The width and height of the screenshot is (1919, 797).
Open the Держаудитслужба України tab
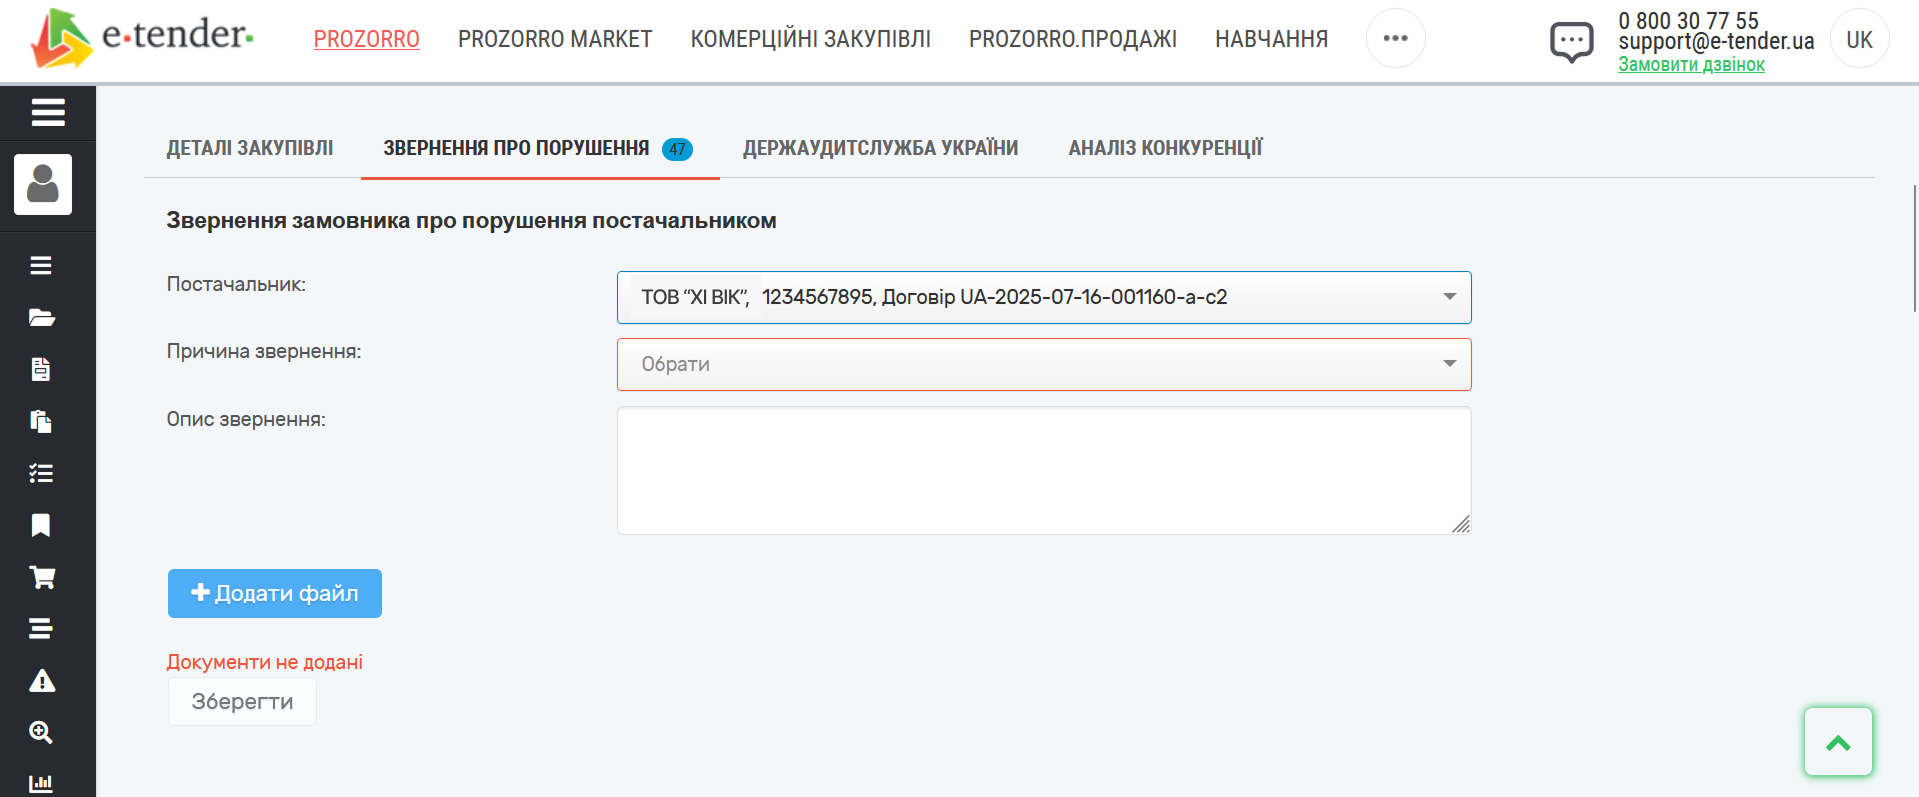880,148
